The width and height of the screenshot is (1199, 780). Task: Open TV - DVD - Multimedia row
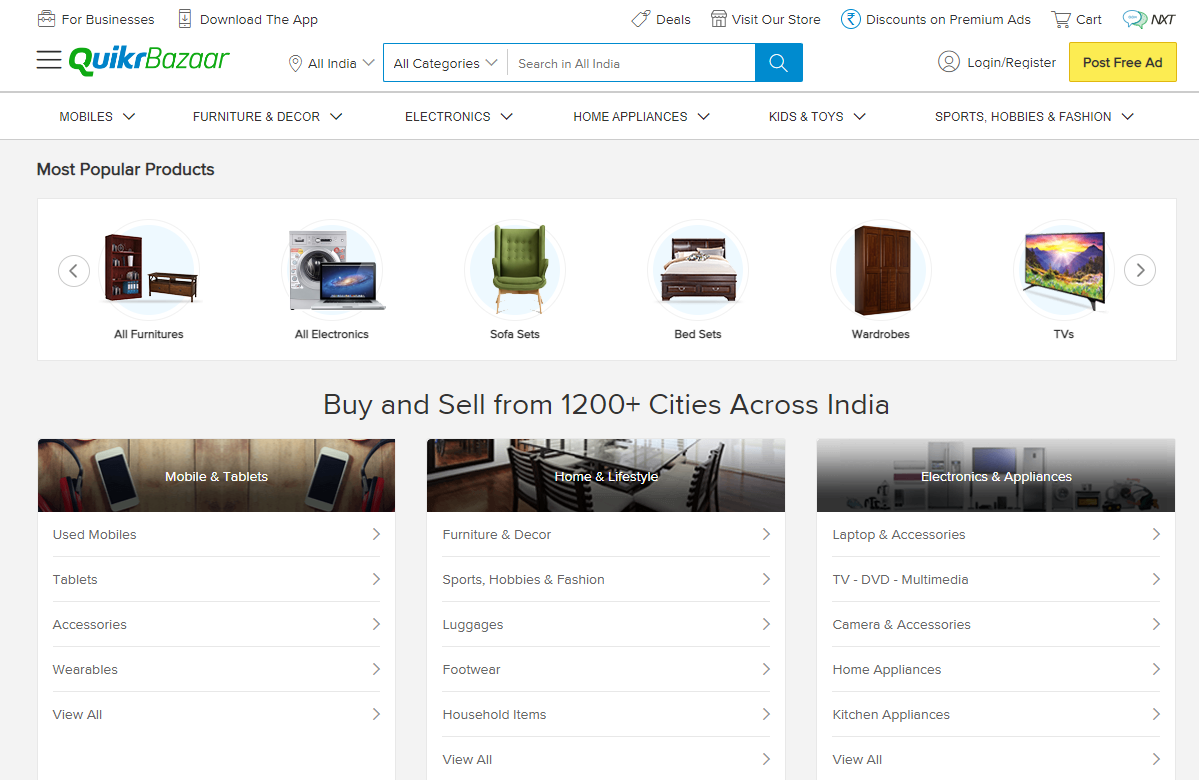pos(996,580)
